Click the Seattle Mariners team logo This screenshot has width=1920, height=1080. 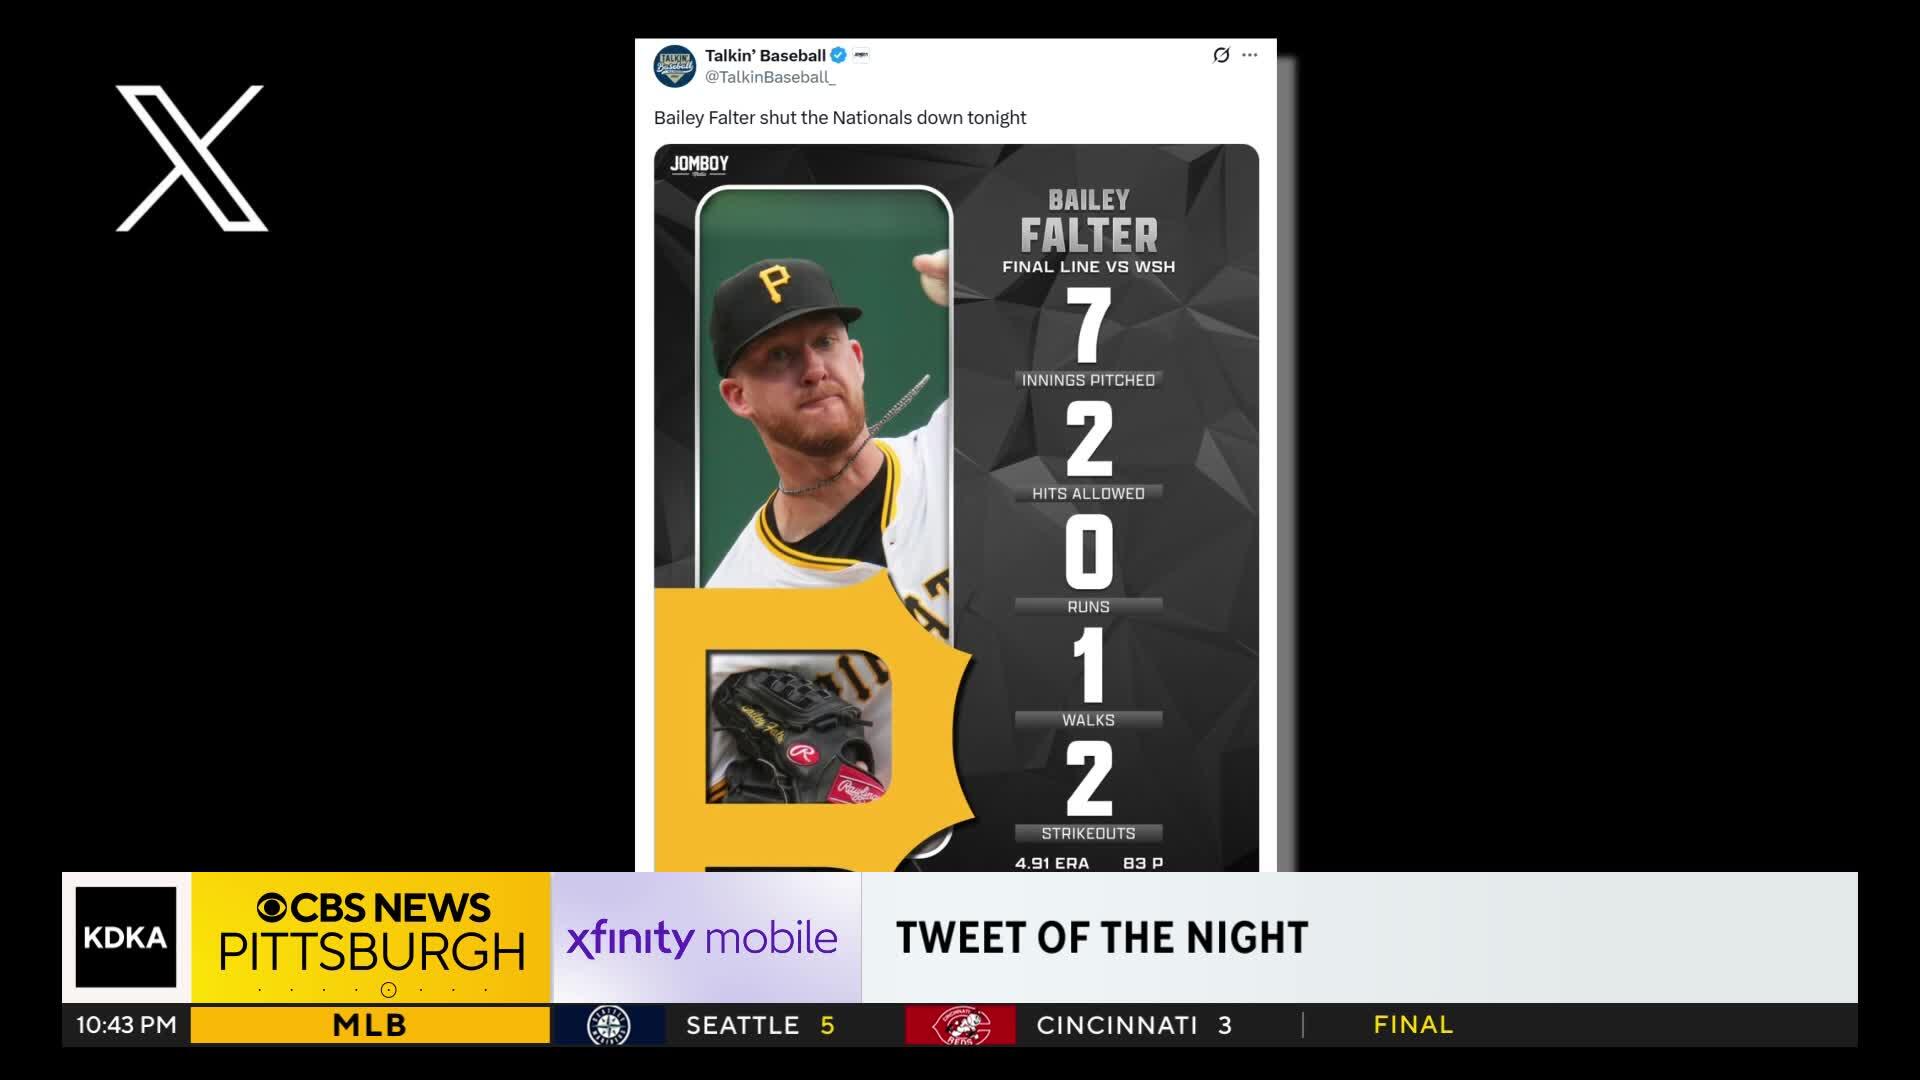(x=608, y=1025)
